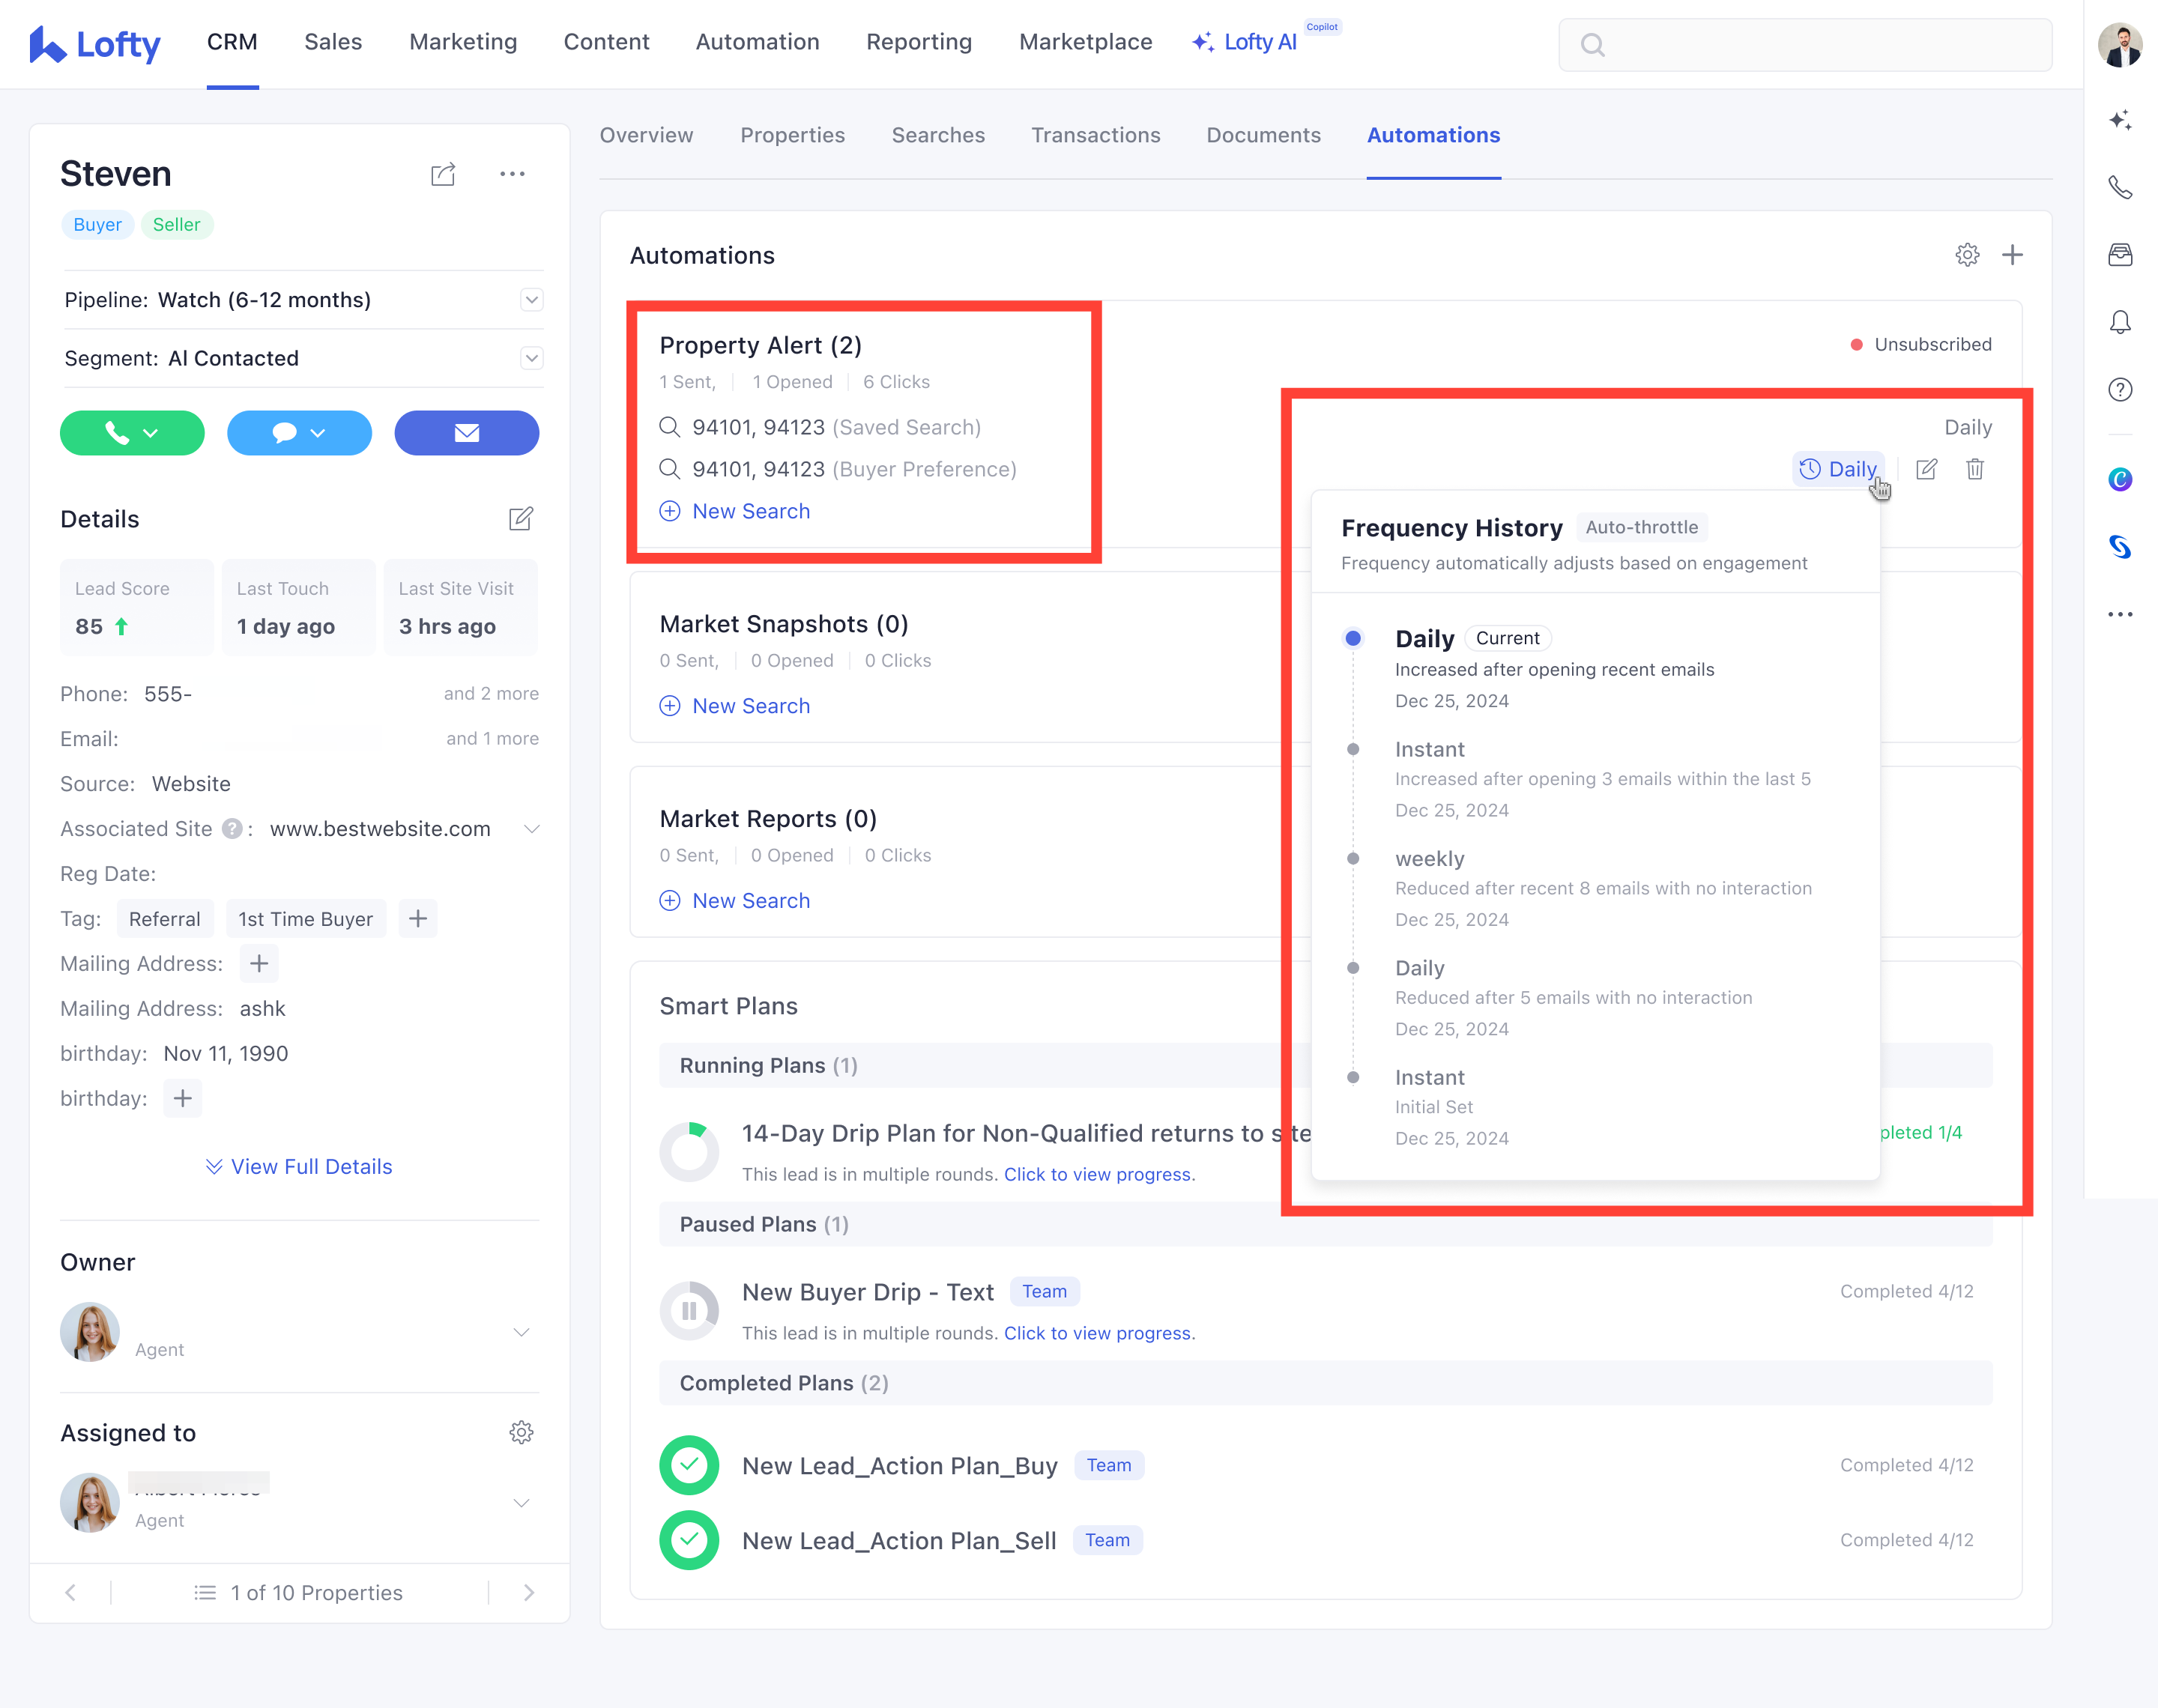
Task: Share Steven's profile with export icon
Action: [443, 174]
